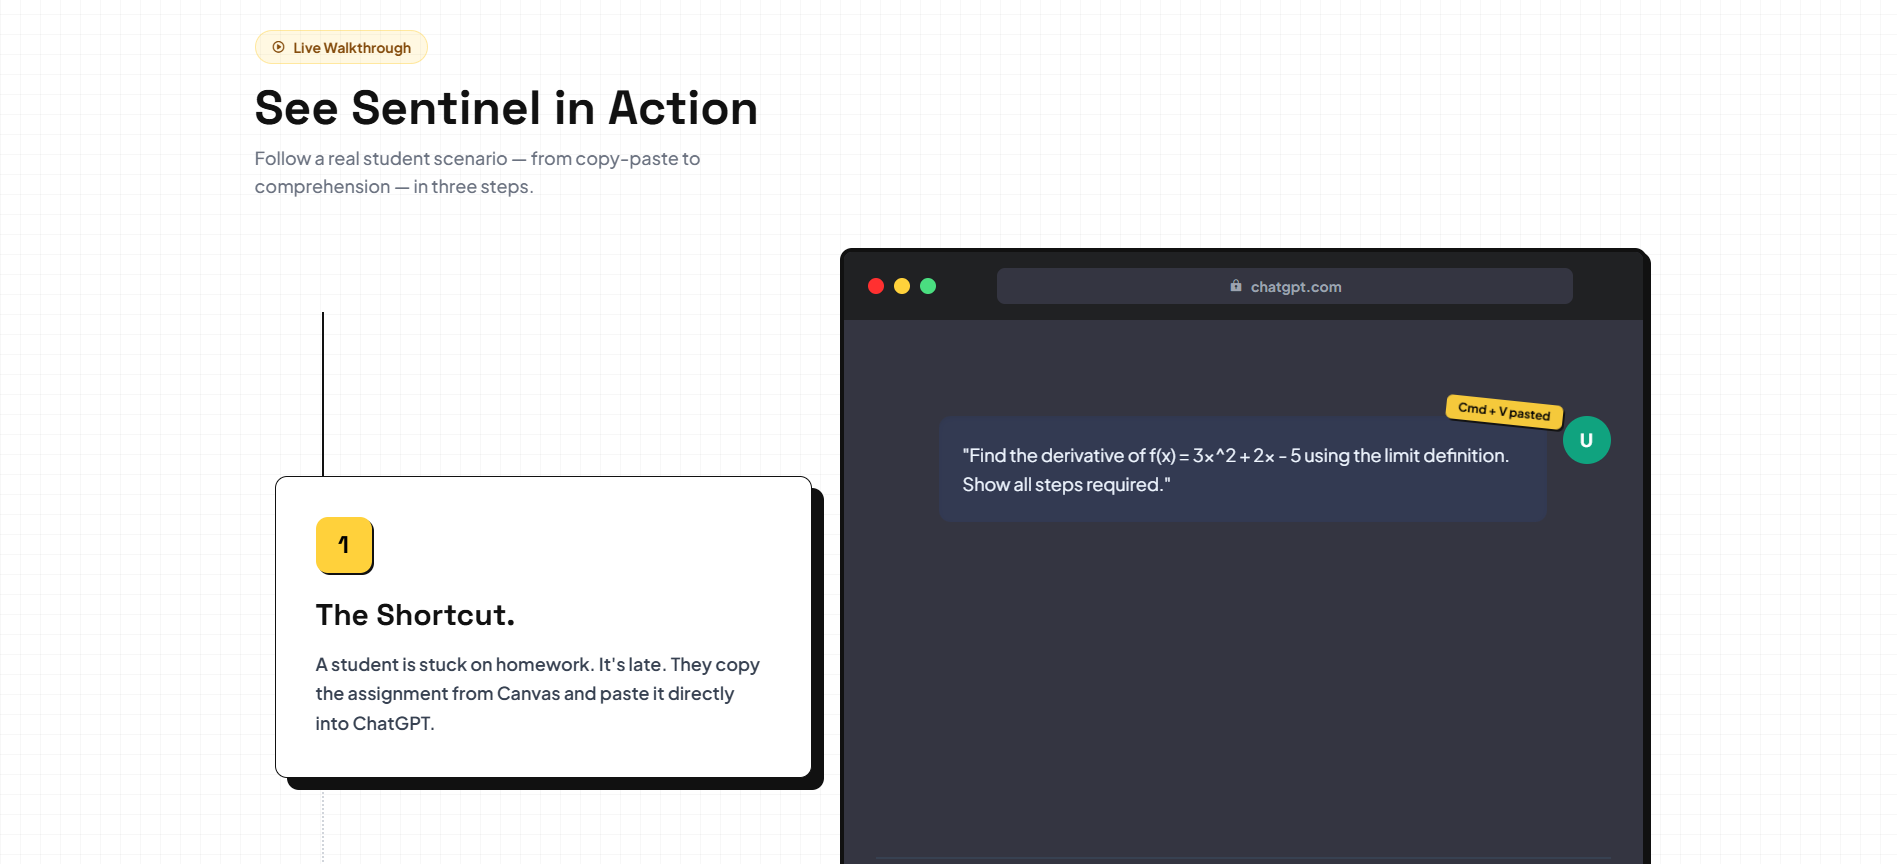Click the red close dot of mock browser
This screenshot has height=864, width=1897.
[x=876, y=286]
